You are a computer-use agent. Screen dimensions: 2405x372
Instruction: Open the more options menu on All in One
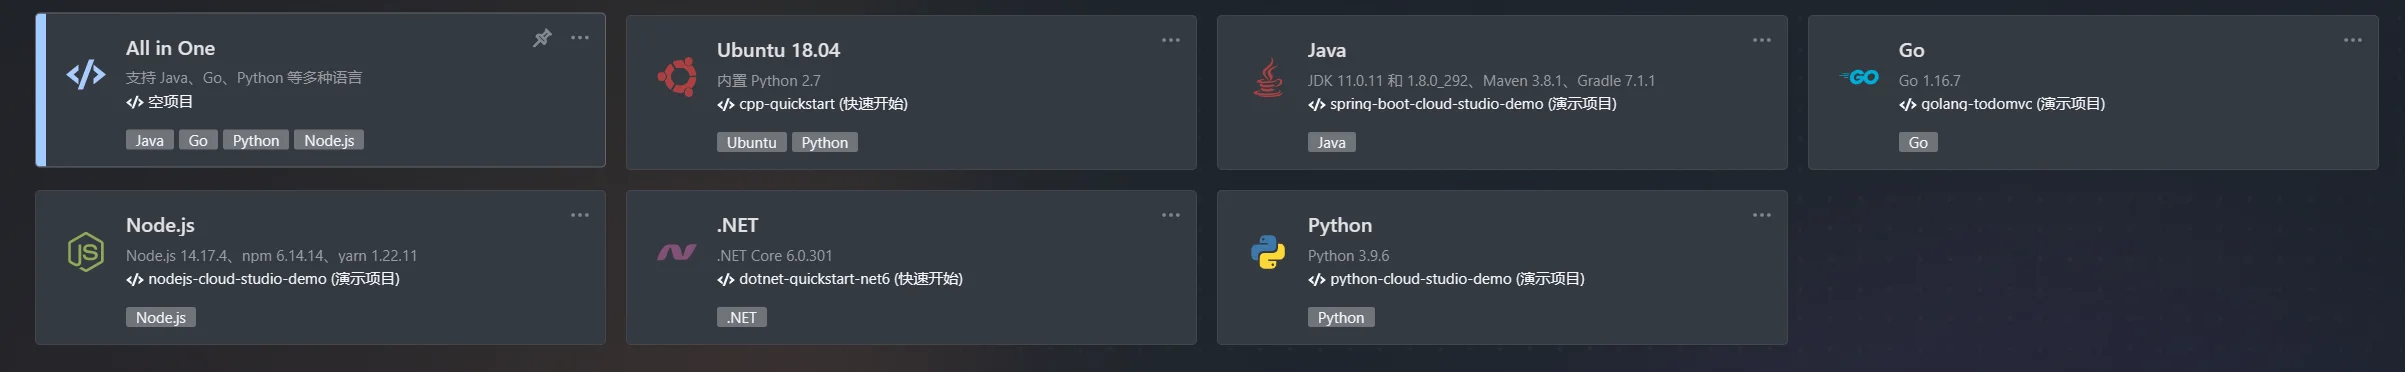[x=580, y=38]
